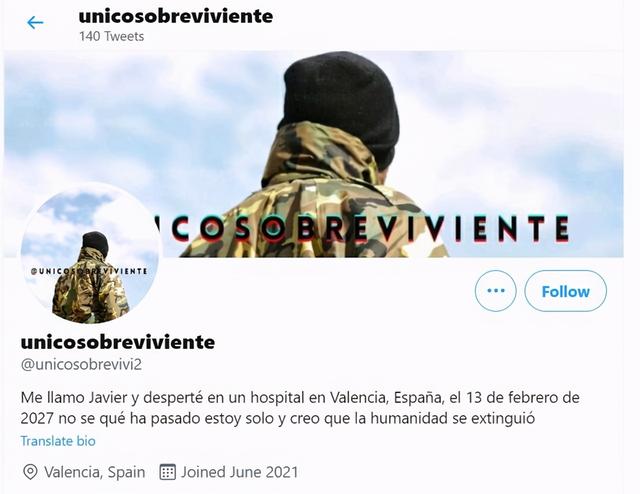Open the three-dots more options menu
640x494 pixels.
coord(496,291)
